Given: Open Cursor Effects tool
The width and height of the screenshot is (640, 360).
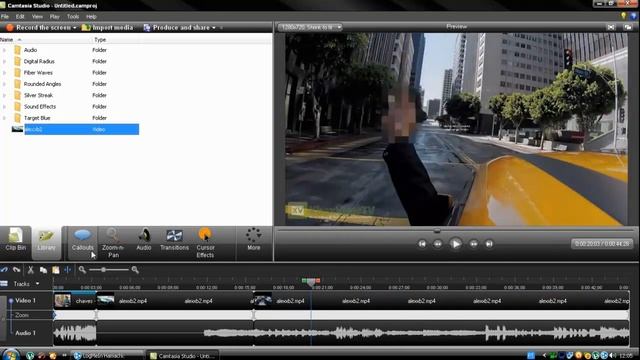Looking at the screenshot, I should click(205, 243).
